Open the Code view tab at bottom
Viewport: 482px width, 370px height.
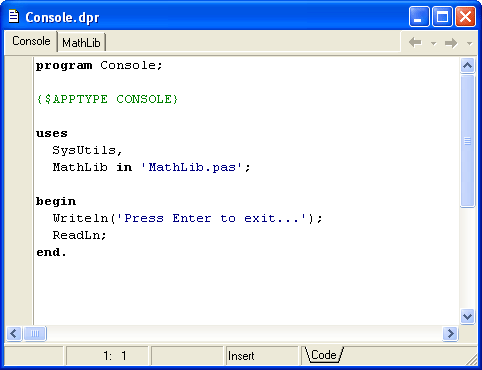pyautogui.click(x=323, y=355)
